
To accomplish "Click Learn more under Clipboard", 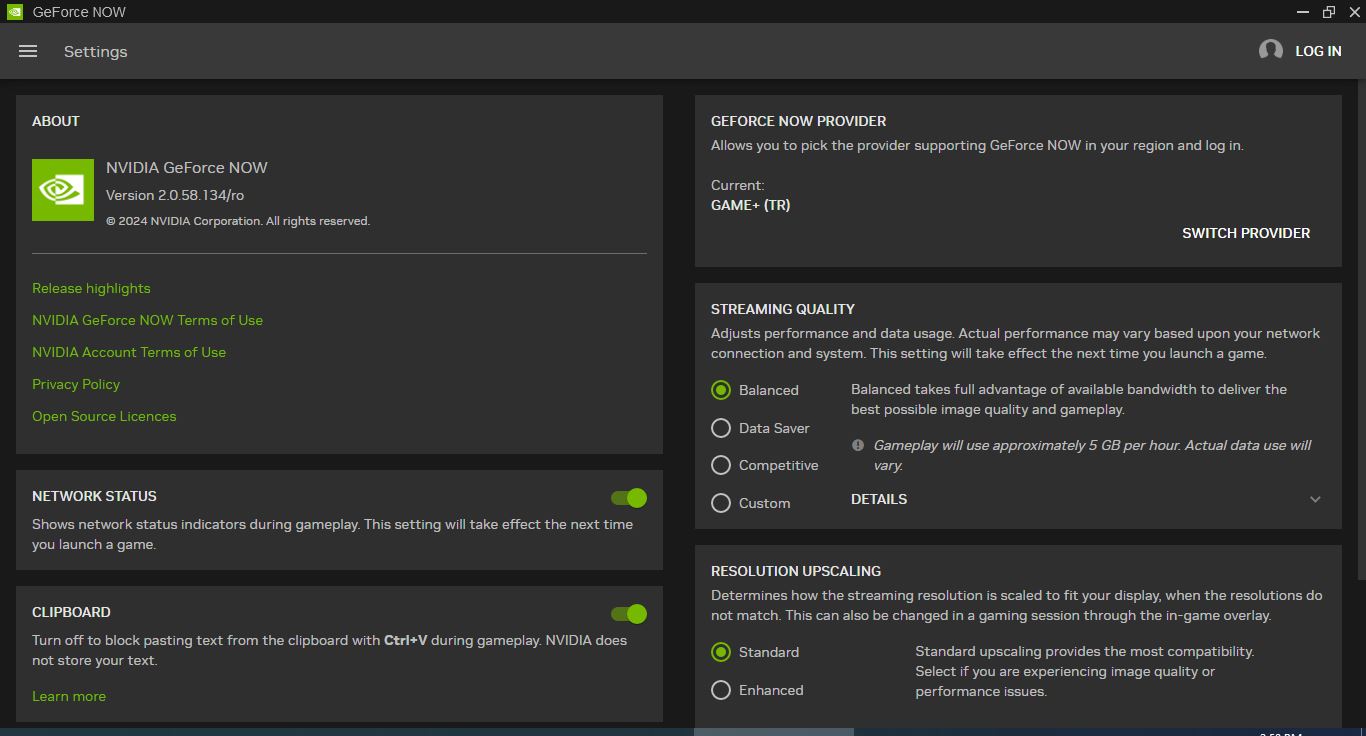I will tap(69, 696).
